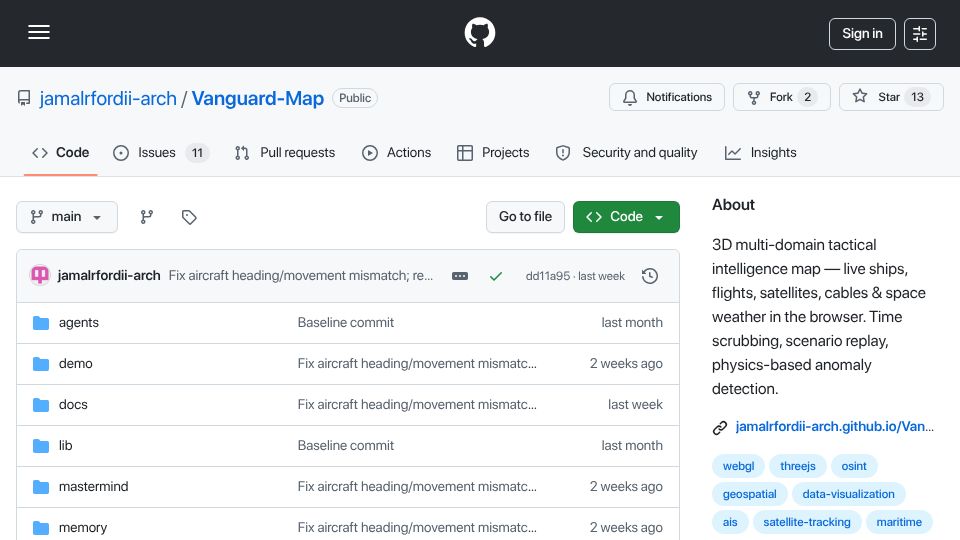Open commit message in demo row
Image resolution: width=960 pixels, height=540 pixels.
click(x=417, y=364)
